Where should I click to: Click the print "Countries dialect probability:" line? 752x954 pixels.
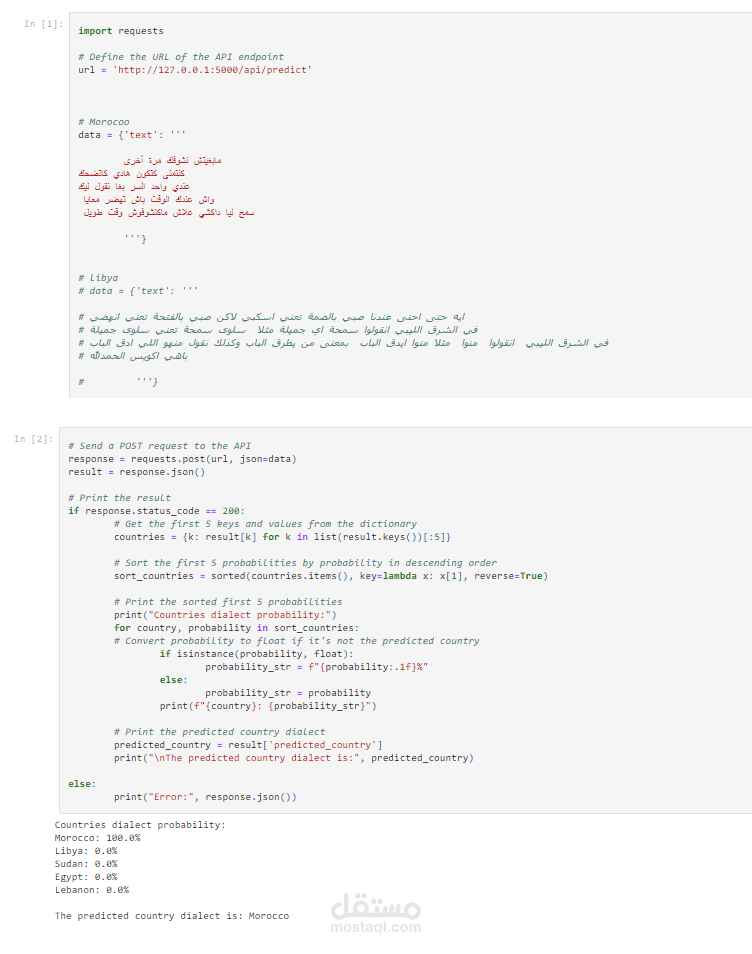(x=225, y=615)
